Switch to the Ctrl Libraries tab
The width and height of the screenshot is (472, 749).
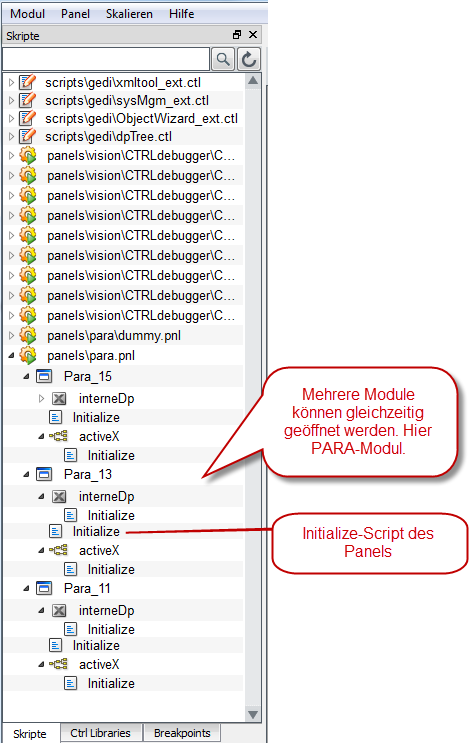pos(101,733)
